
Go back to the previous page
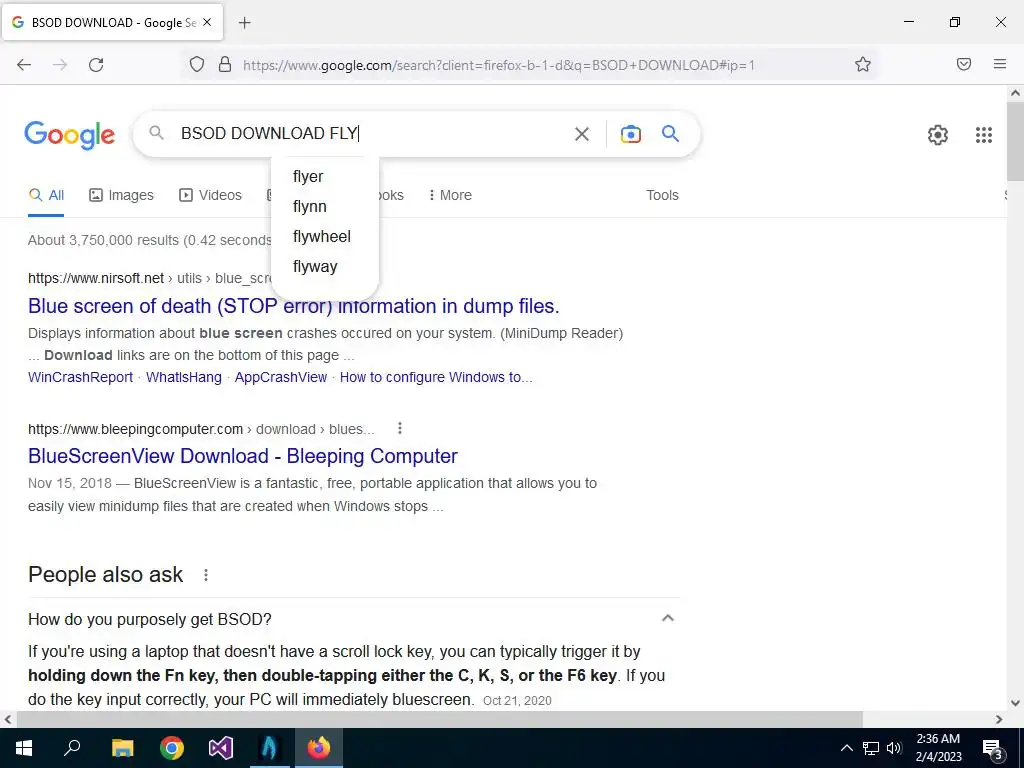click(24, 64)
